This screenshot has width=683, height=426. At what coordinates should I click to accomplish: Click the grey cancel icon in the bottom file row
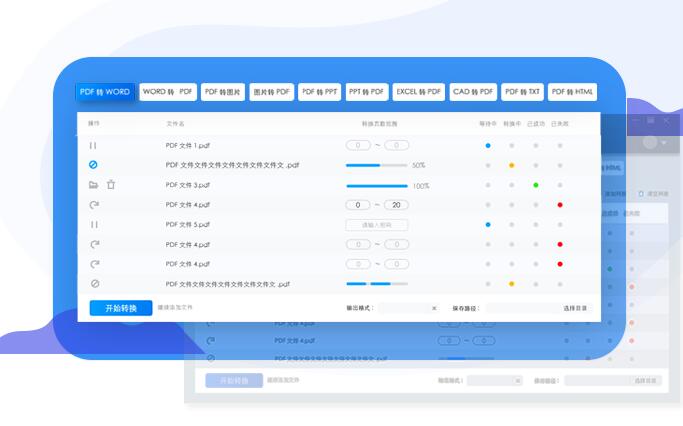point(94,284)
